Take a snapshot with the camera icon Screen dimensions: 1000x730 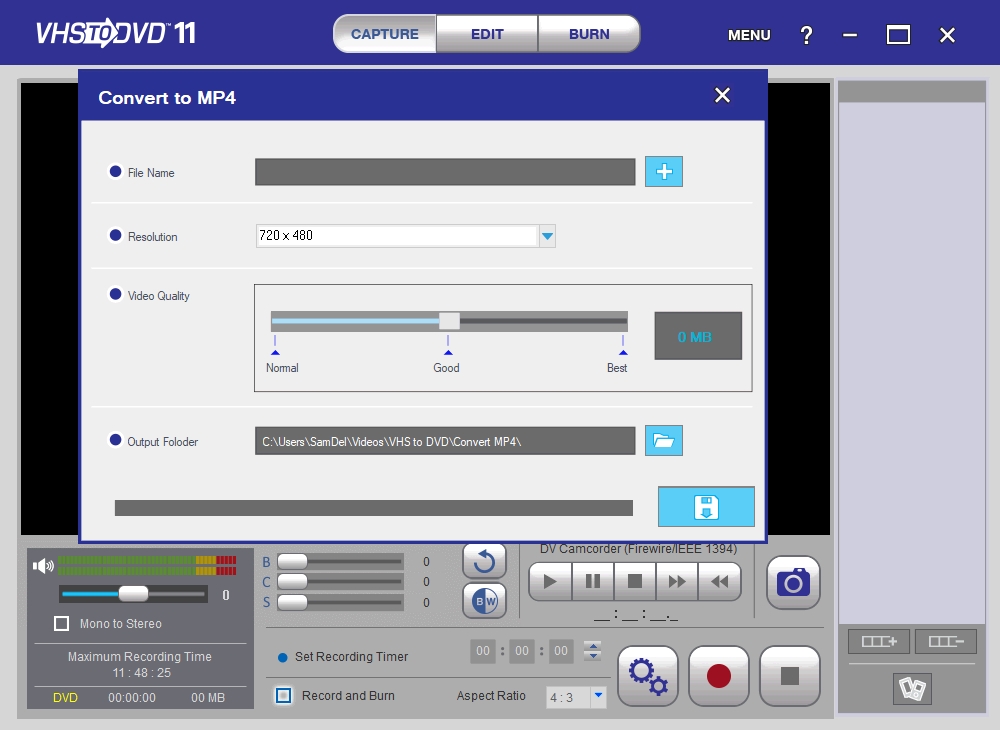tap(793, 582)
